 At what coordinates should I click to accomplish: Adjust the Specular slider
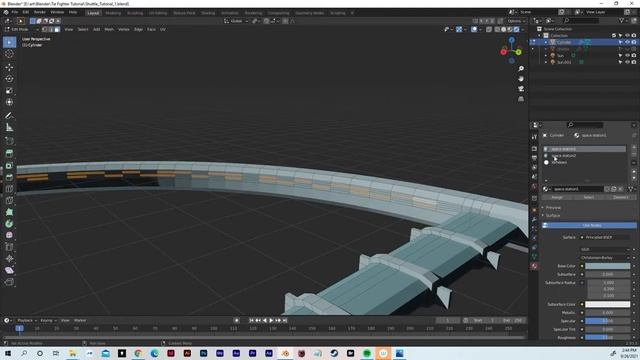(x=607, y=321)
